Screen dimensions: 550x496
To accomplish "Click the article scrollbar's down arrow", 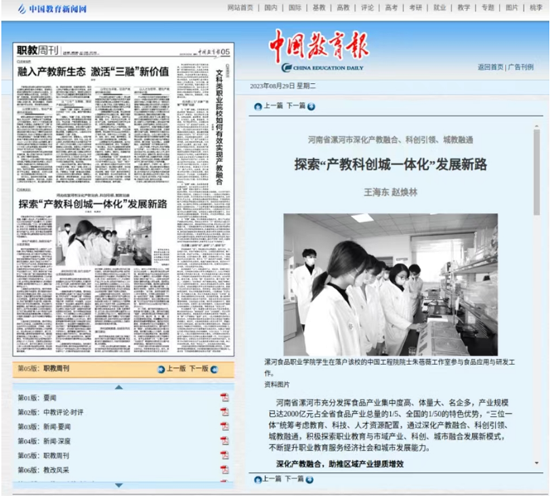I will click(x=537, y=463).
